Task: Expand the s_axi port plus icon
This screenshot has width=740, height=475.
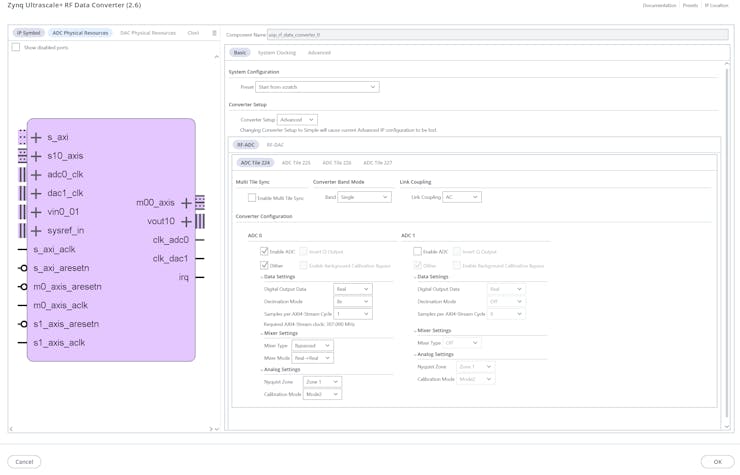Action: tap(36, 138)
